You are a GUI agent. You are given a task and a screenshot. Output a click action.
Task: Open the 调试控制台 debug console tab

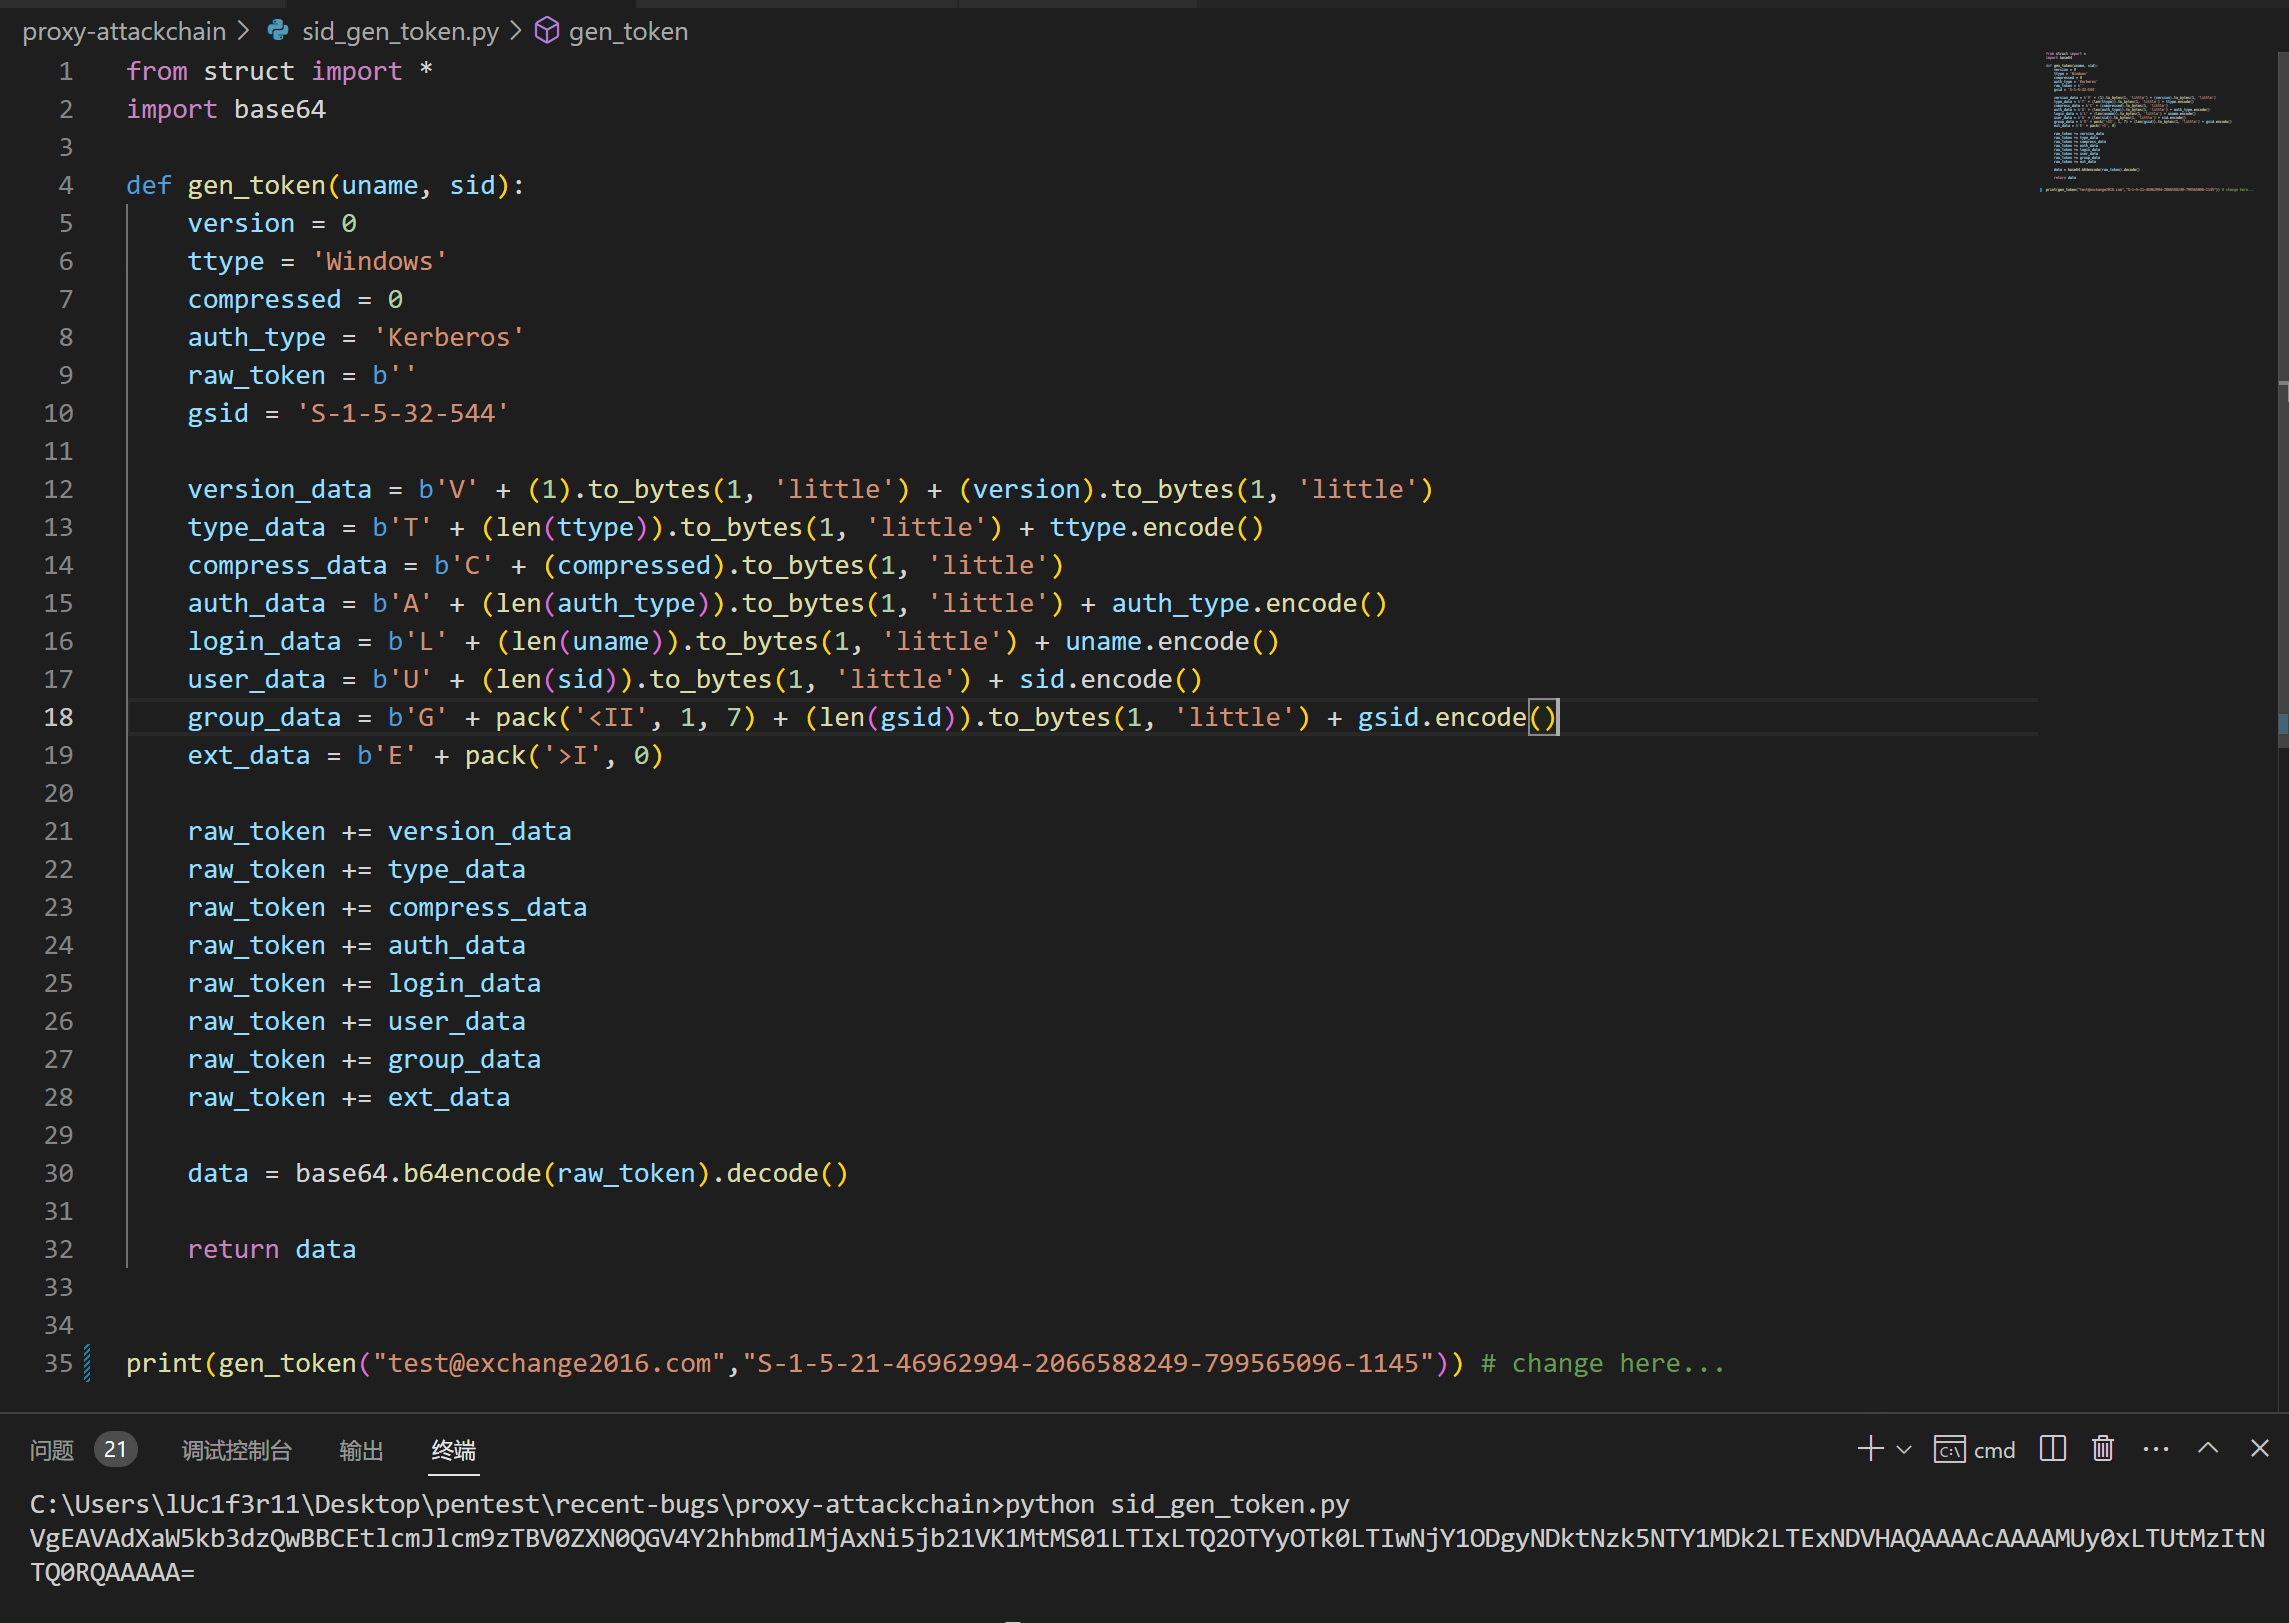coord(237,1450)
